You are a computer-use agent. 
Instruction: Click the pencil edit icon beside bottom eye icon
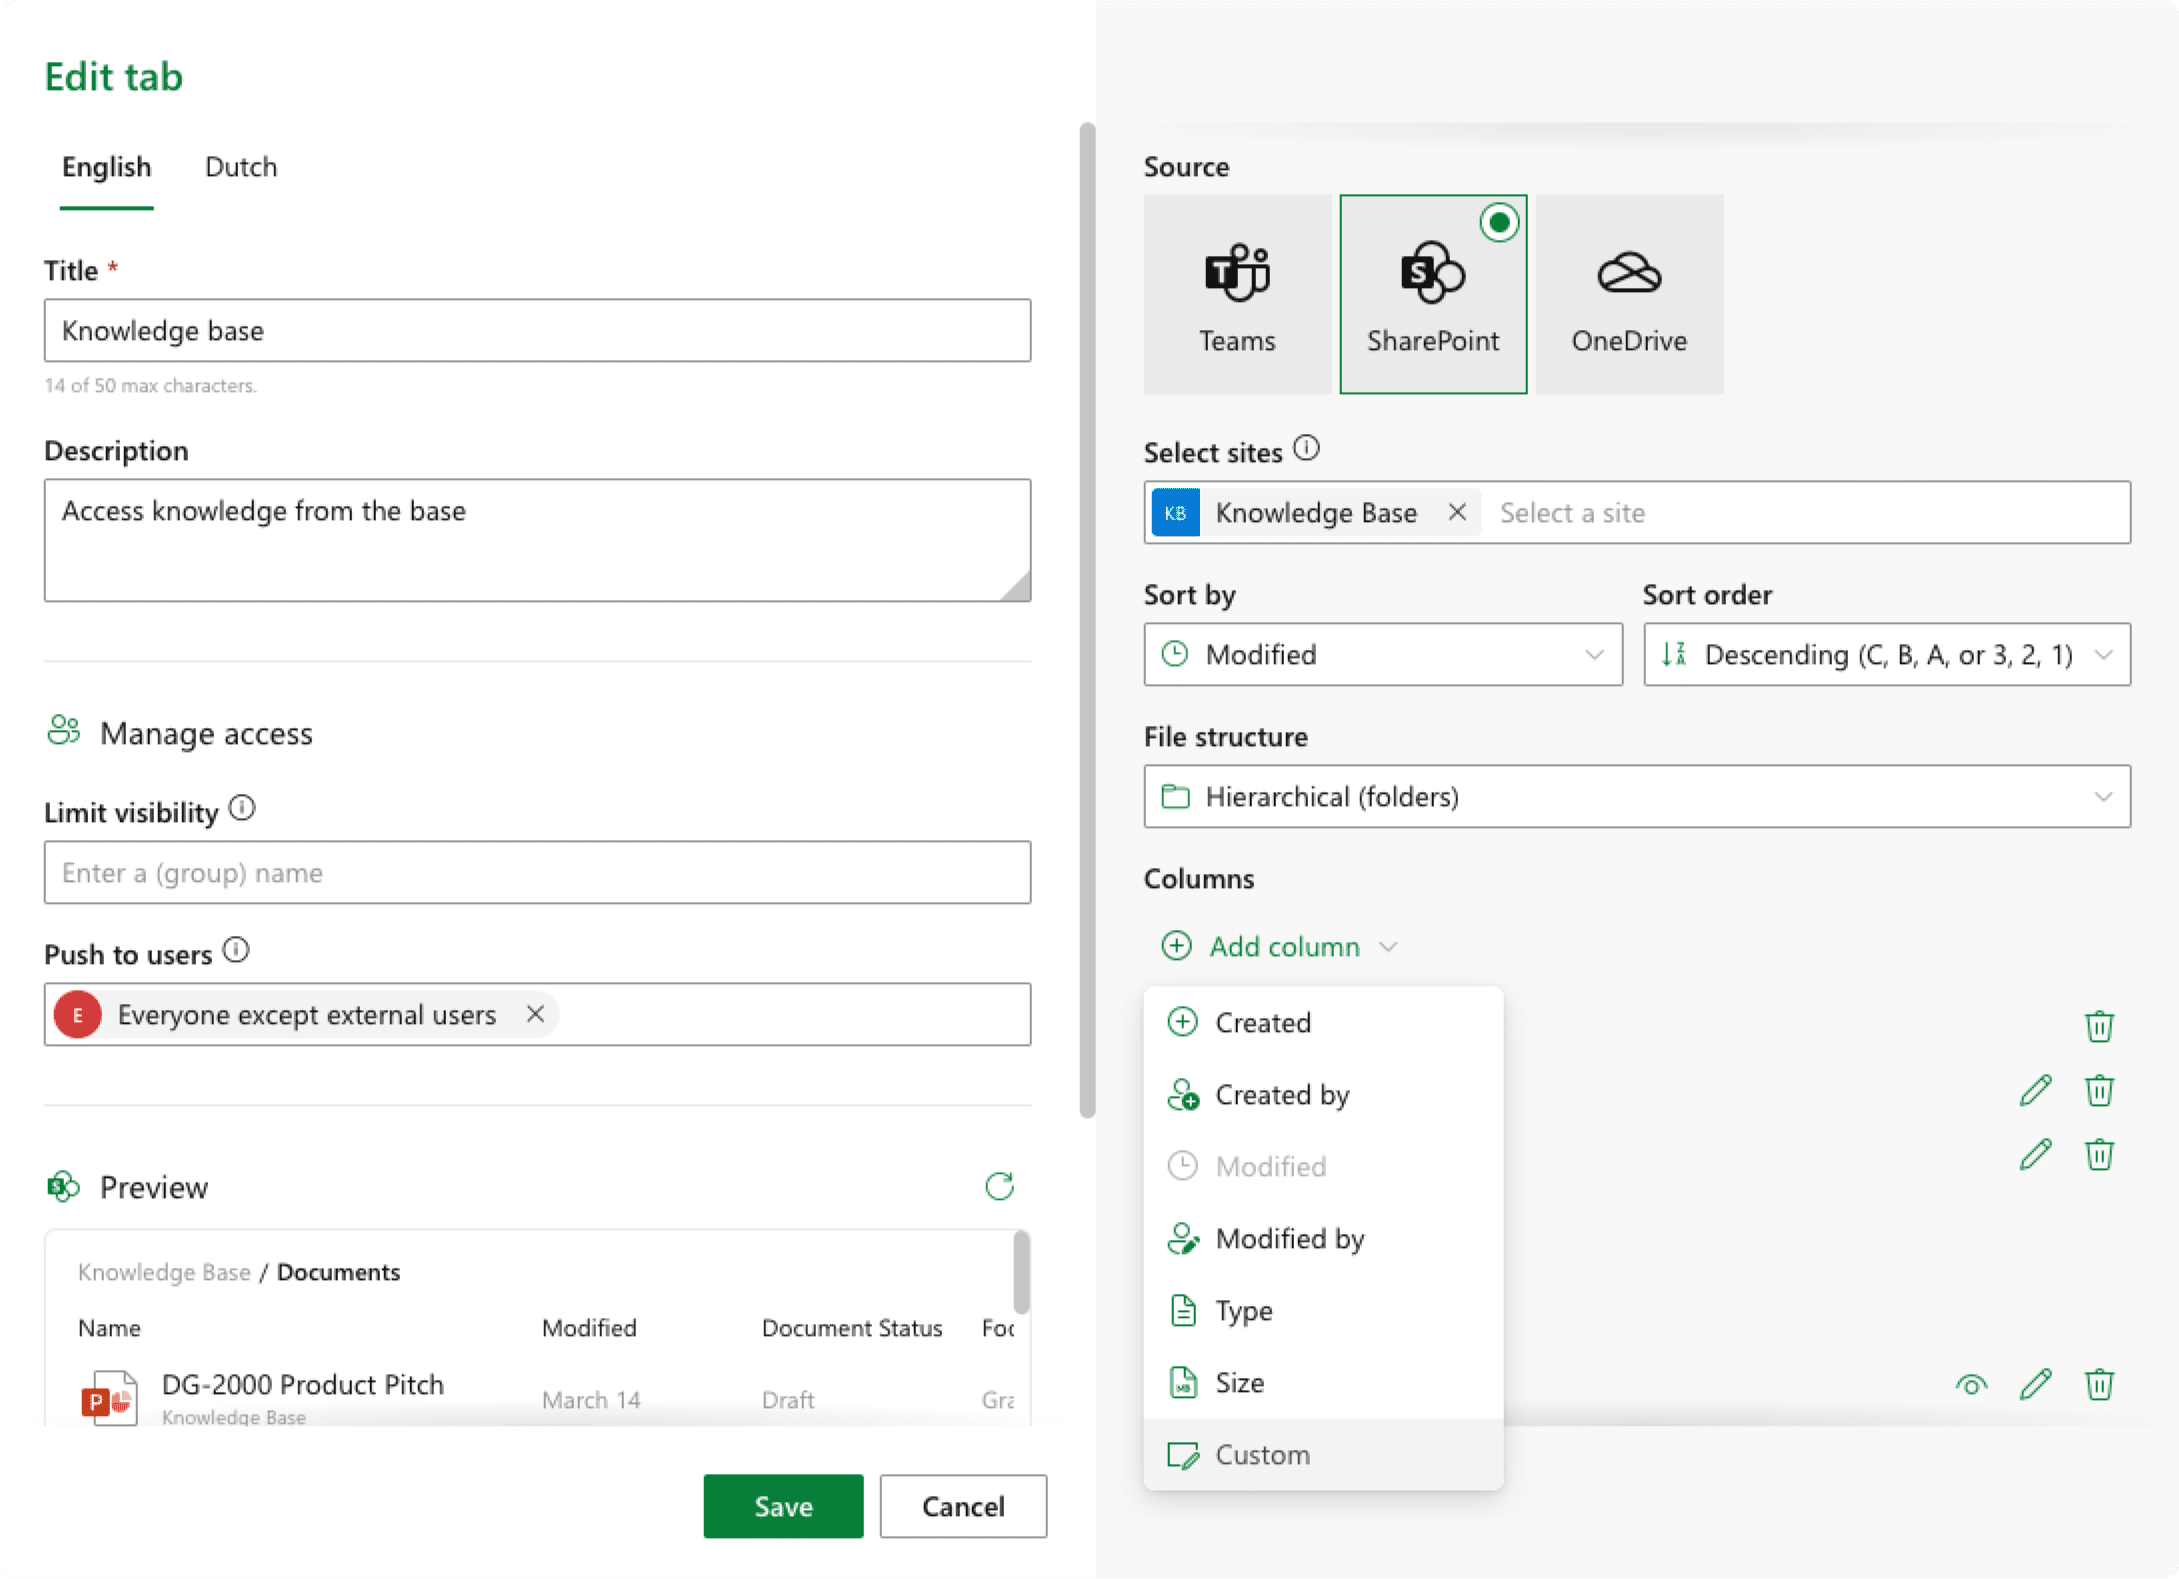[x=2035, y=1385]
